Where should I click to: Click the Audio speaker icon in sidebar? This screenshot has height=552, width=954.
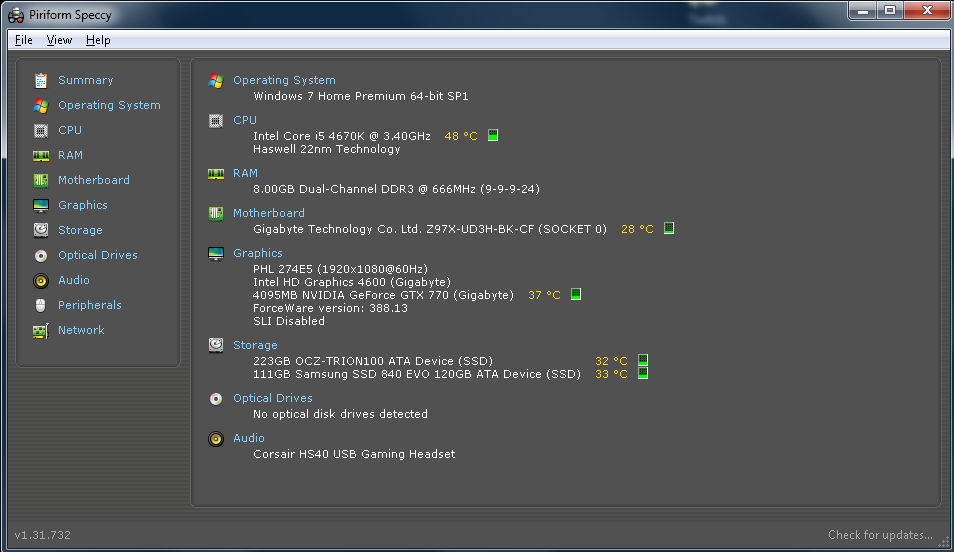[41, 281]
